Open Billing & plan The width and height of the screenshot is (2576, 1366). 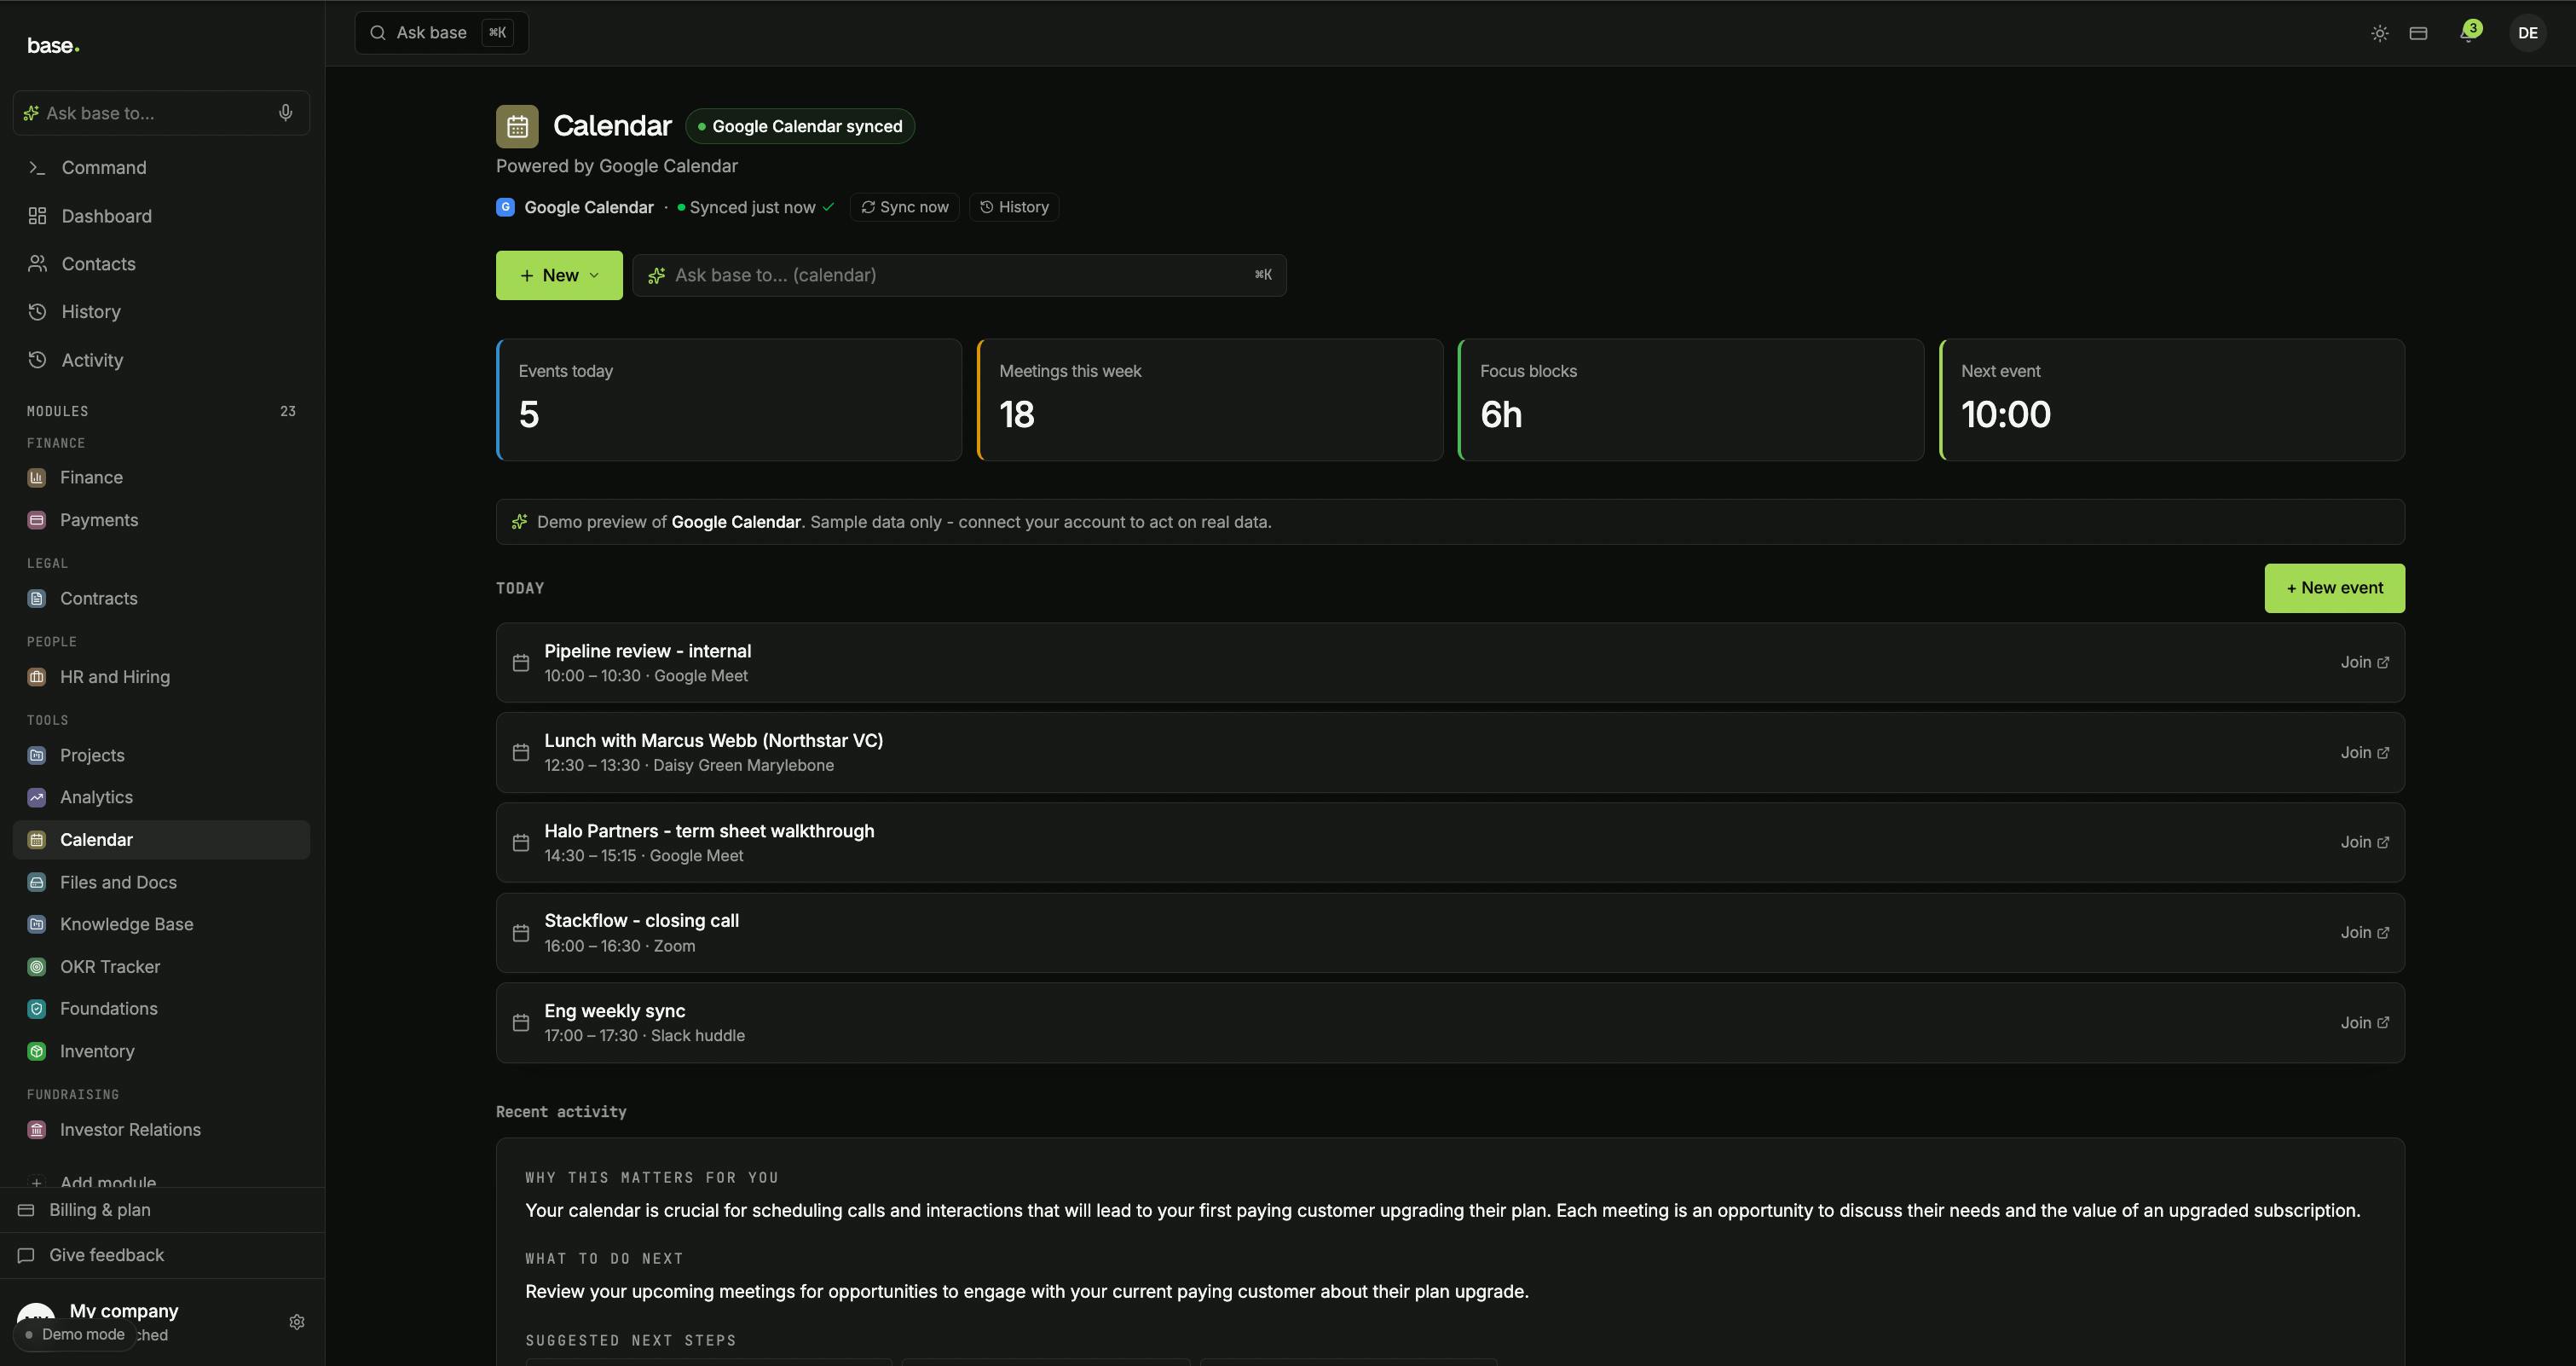161,1210
